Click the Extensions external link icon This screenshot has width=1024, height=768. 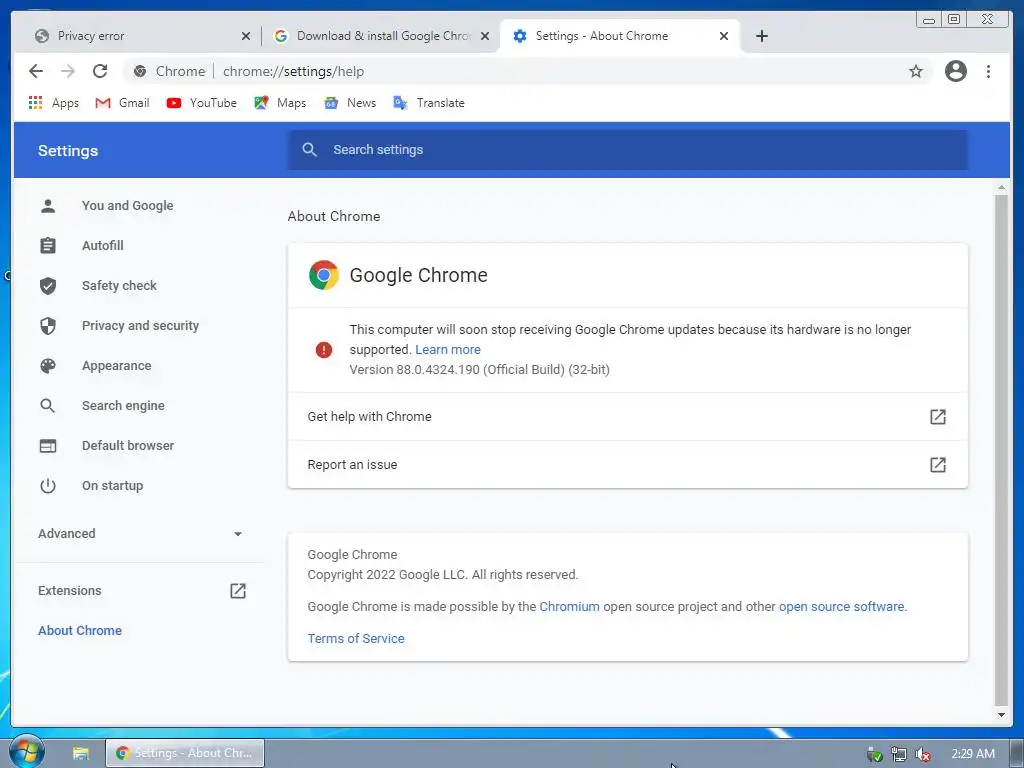[x=238, y=591]
